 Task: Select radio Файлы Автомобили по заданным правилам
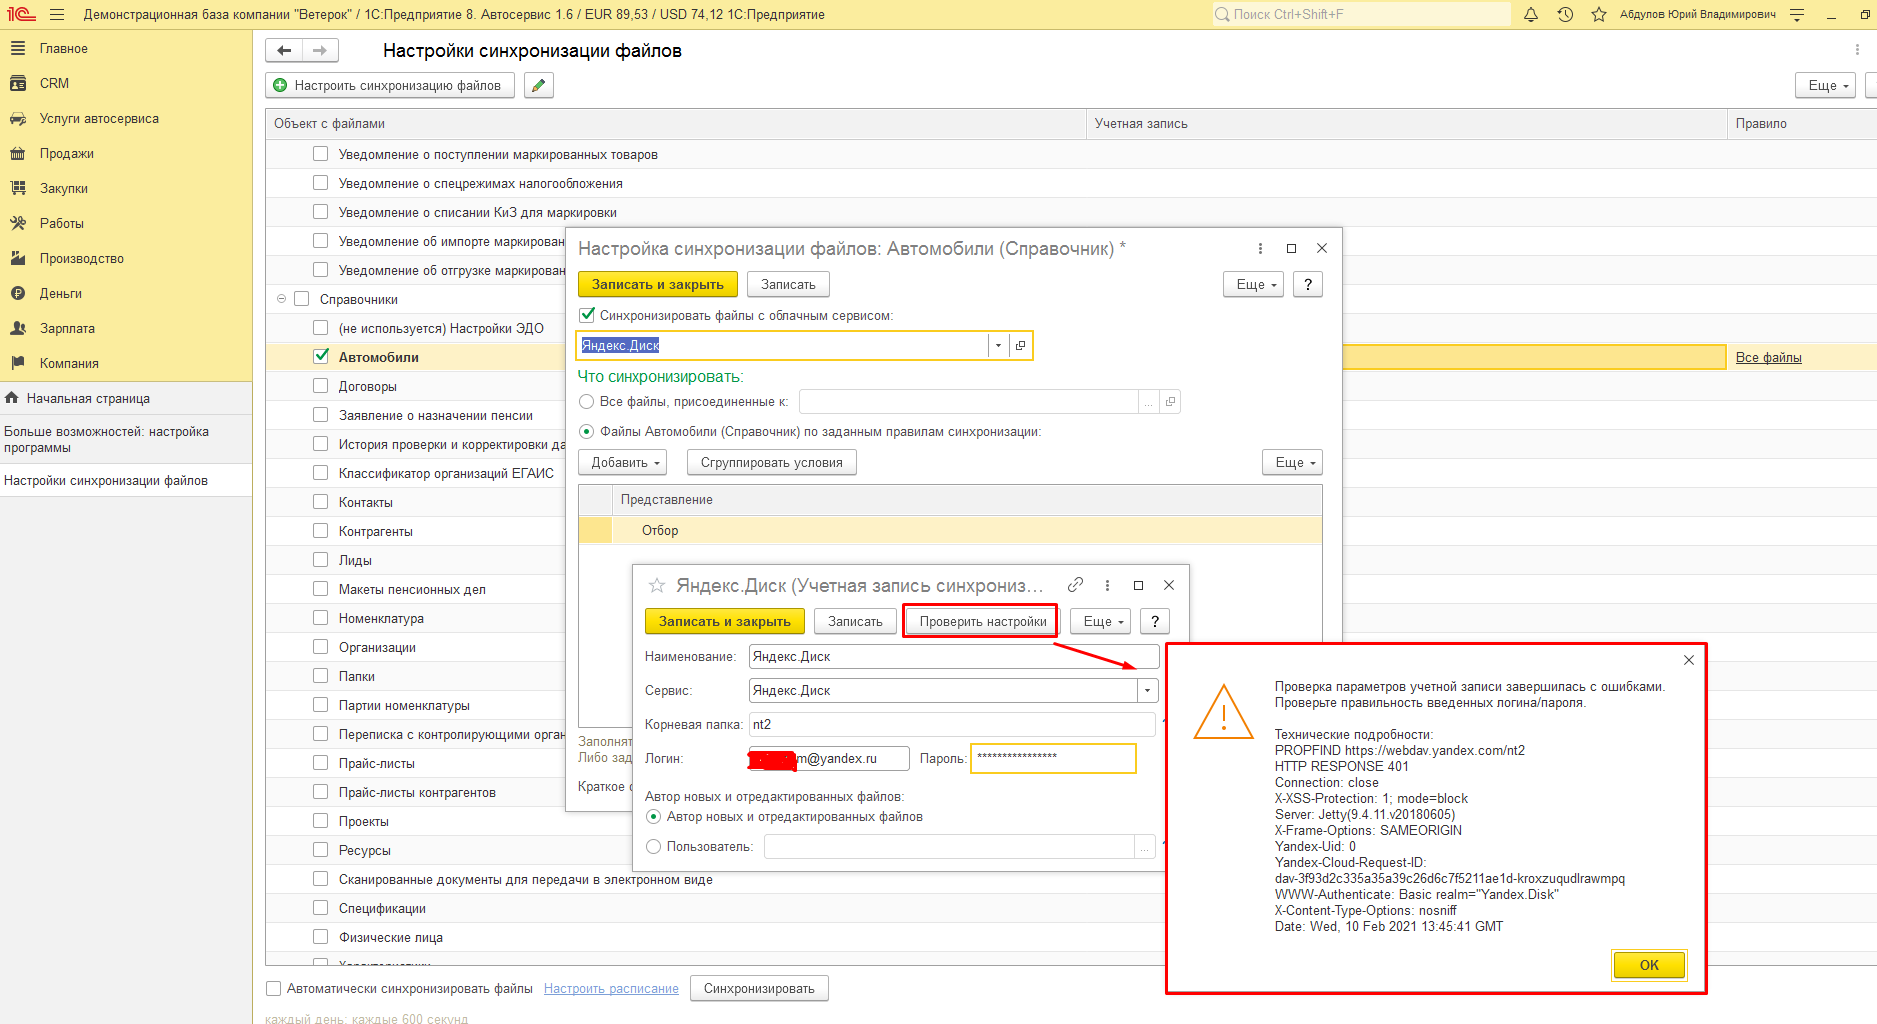pyautogui.click(x=587, y=431)
